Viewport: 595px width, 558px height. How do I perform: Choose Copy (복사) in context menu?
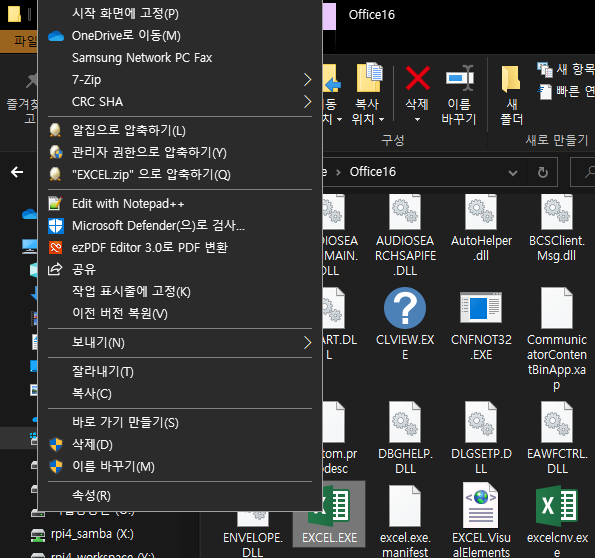click(x=180, y=394)
